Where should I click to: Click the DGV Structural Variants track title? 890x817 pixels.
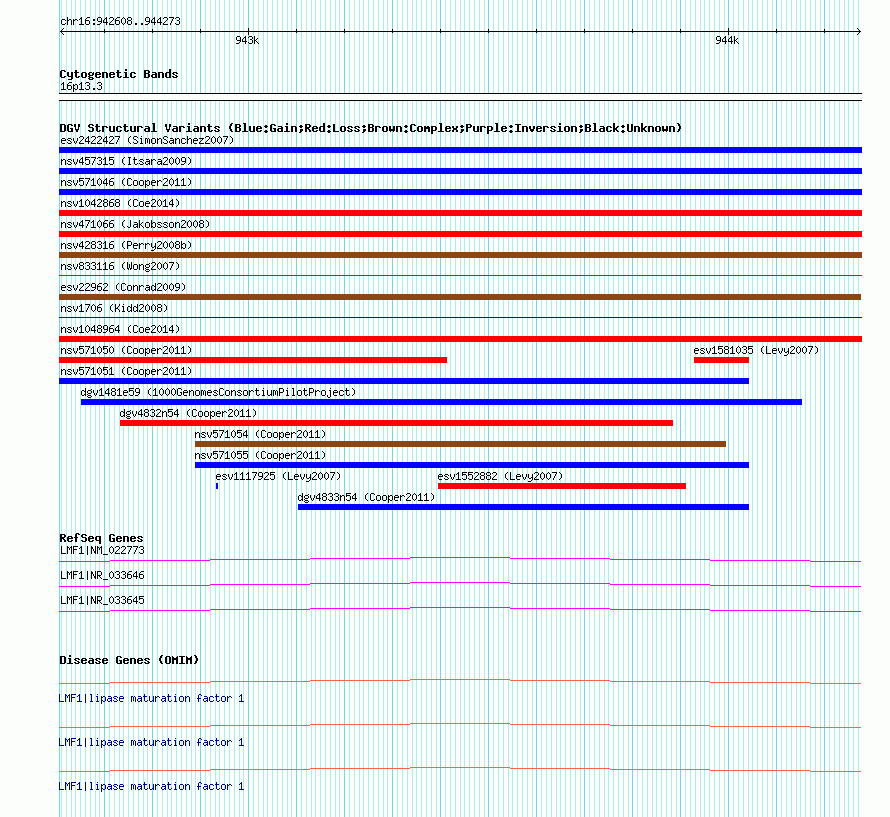click(x=371, y=128)
